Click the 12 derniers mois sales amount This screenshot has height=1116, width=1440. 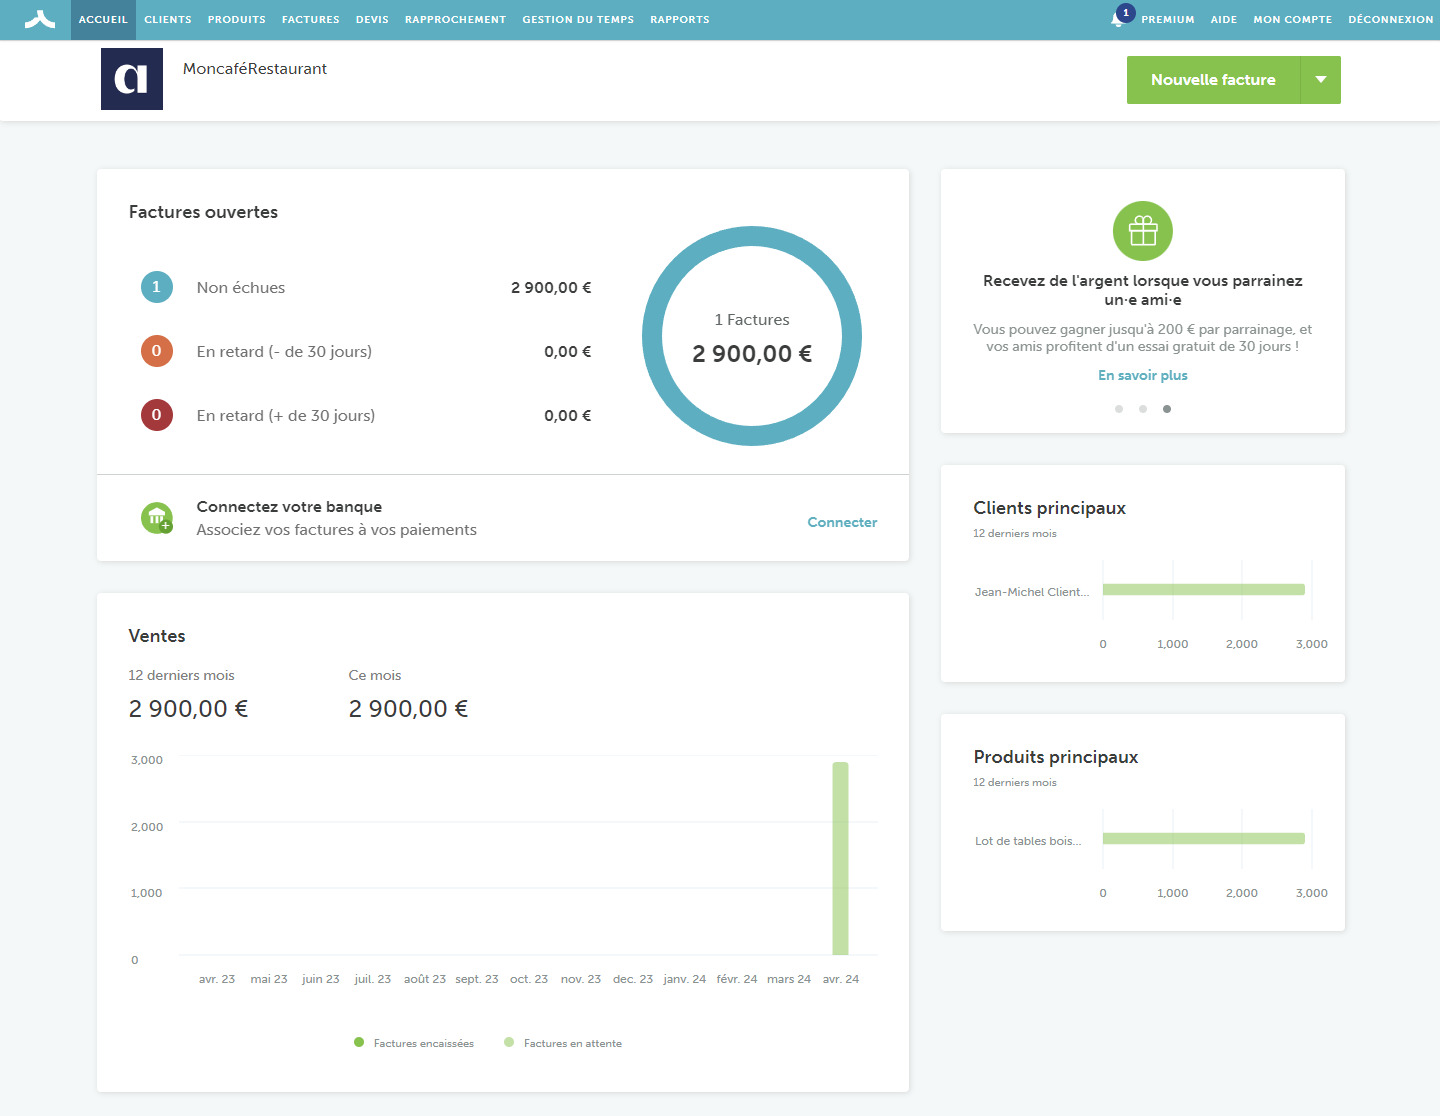188,709
